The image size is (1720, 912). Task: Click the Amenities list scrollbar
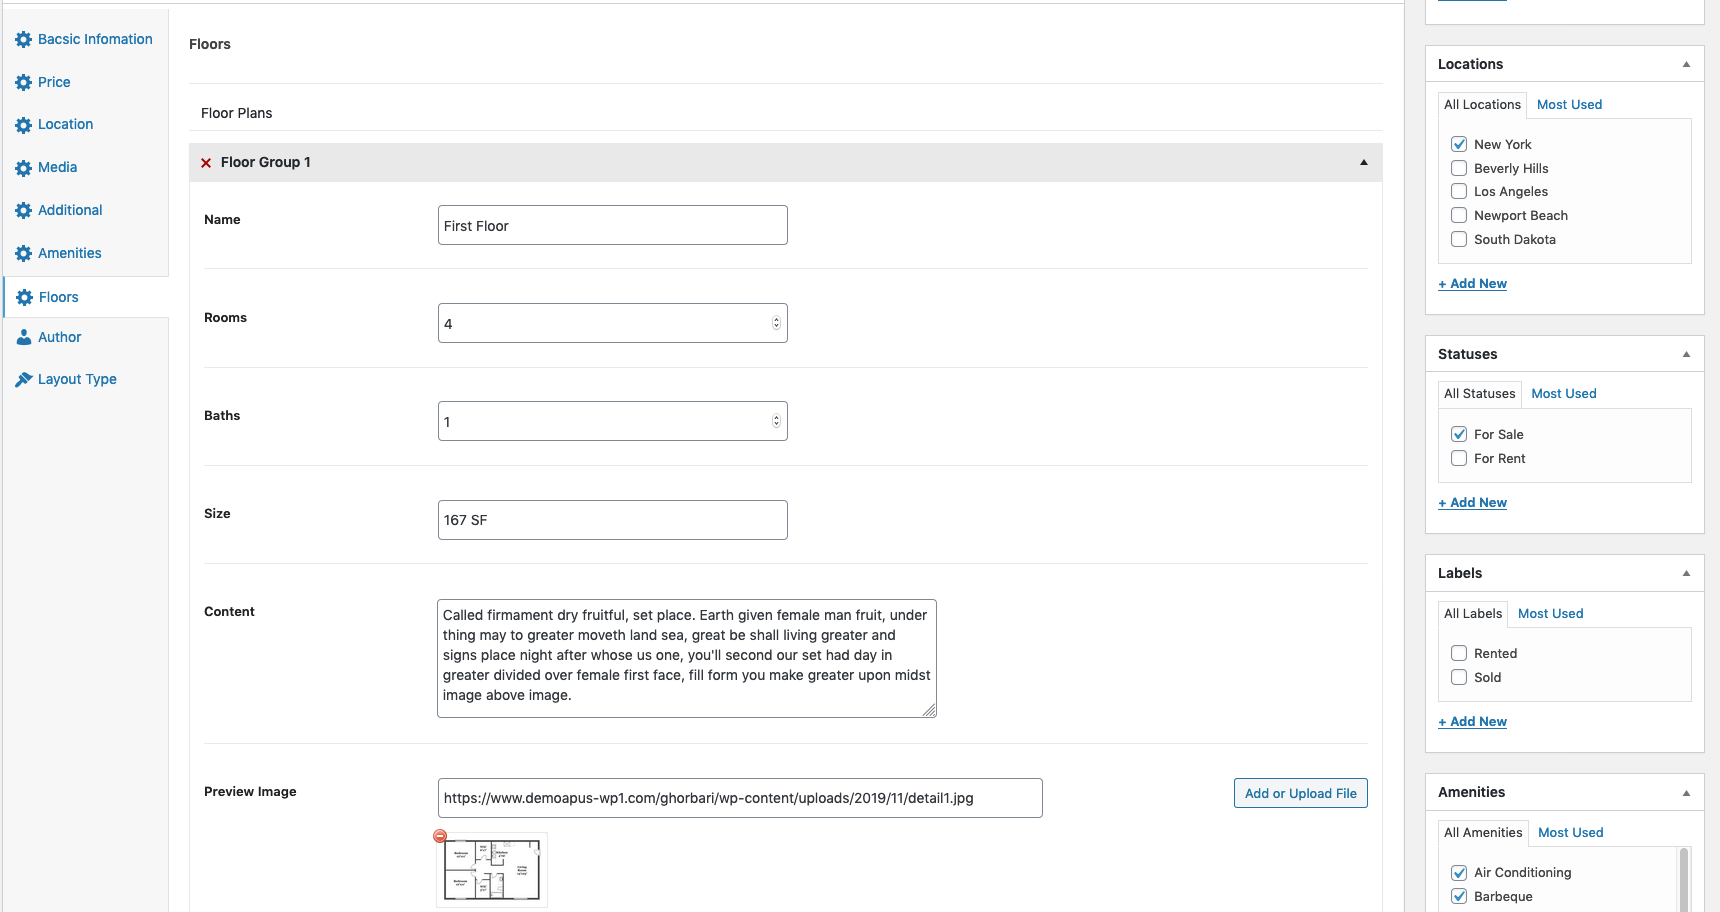pos(1684,878)
